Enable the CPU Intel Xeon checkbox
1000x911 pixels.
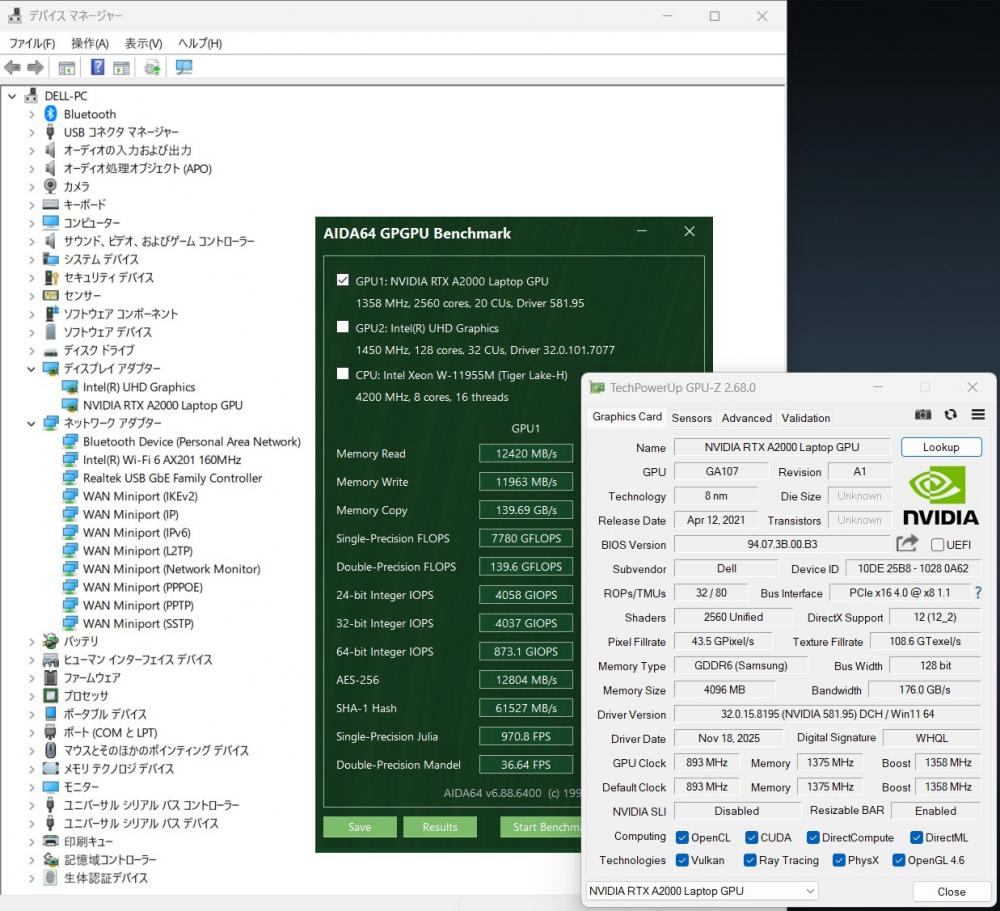pyautogui.click(x=343, y=374)
